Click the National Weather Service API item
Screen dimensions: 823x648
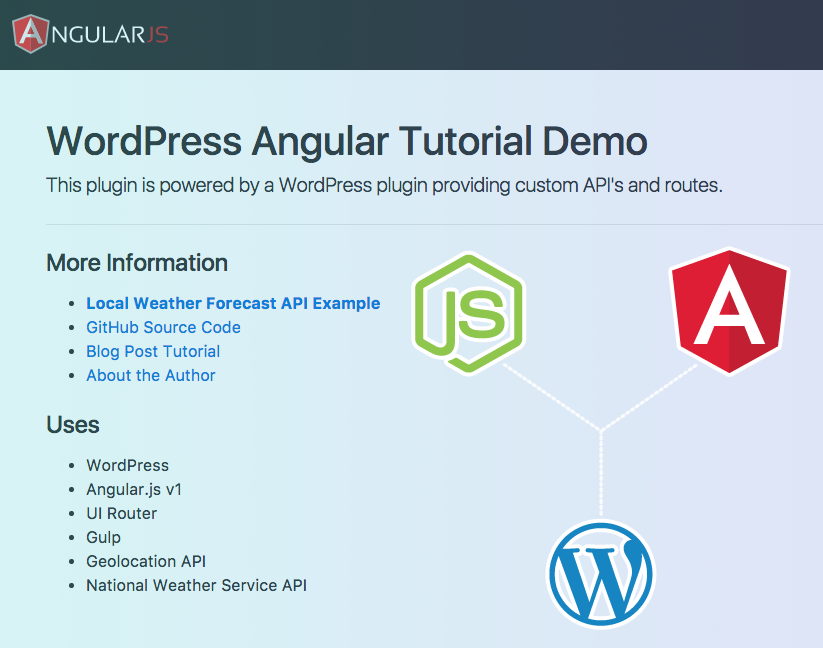click(x=196, y=586)
